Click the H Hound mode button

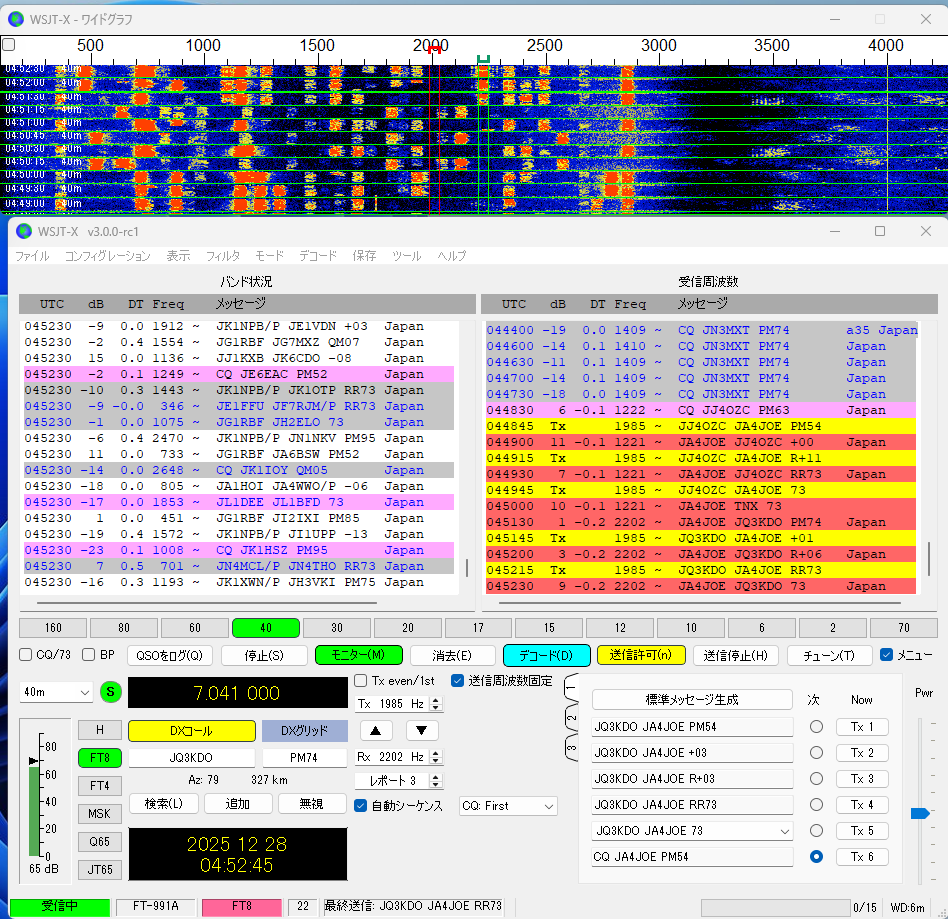[x=99, y=731]
